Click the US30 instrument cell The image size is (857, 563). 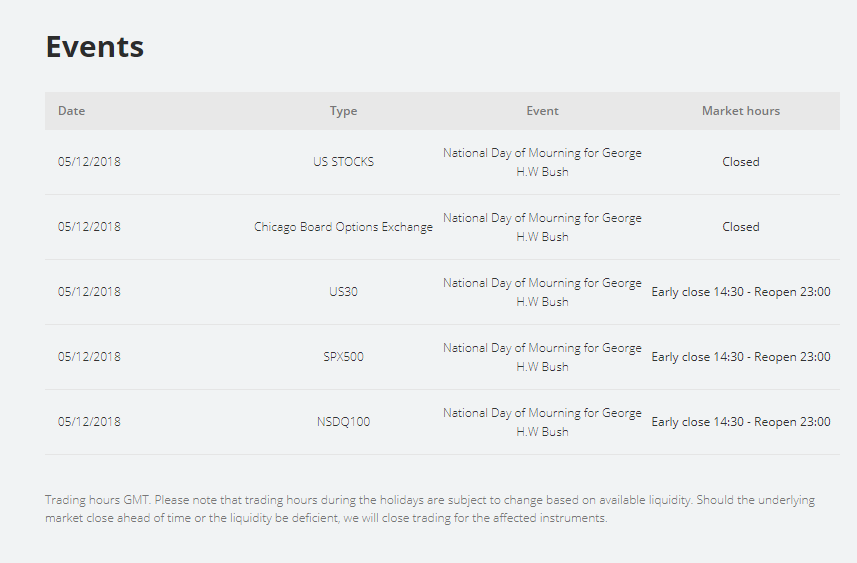(x=343, y=292)
